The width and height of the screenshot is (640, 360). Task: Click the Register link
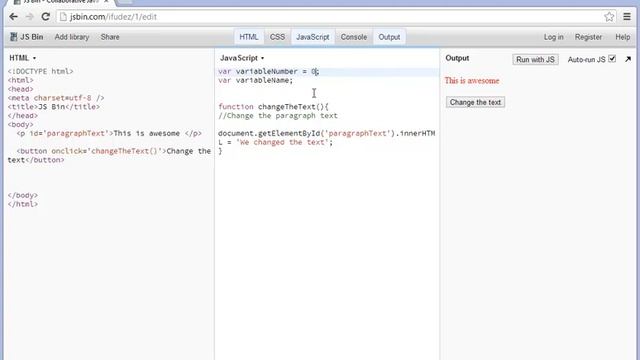[x=588, y=37]
